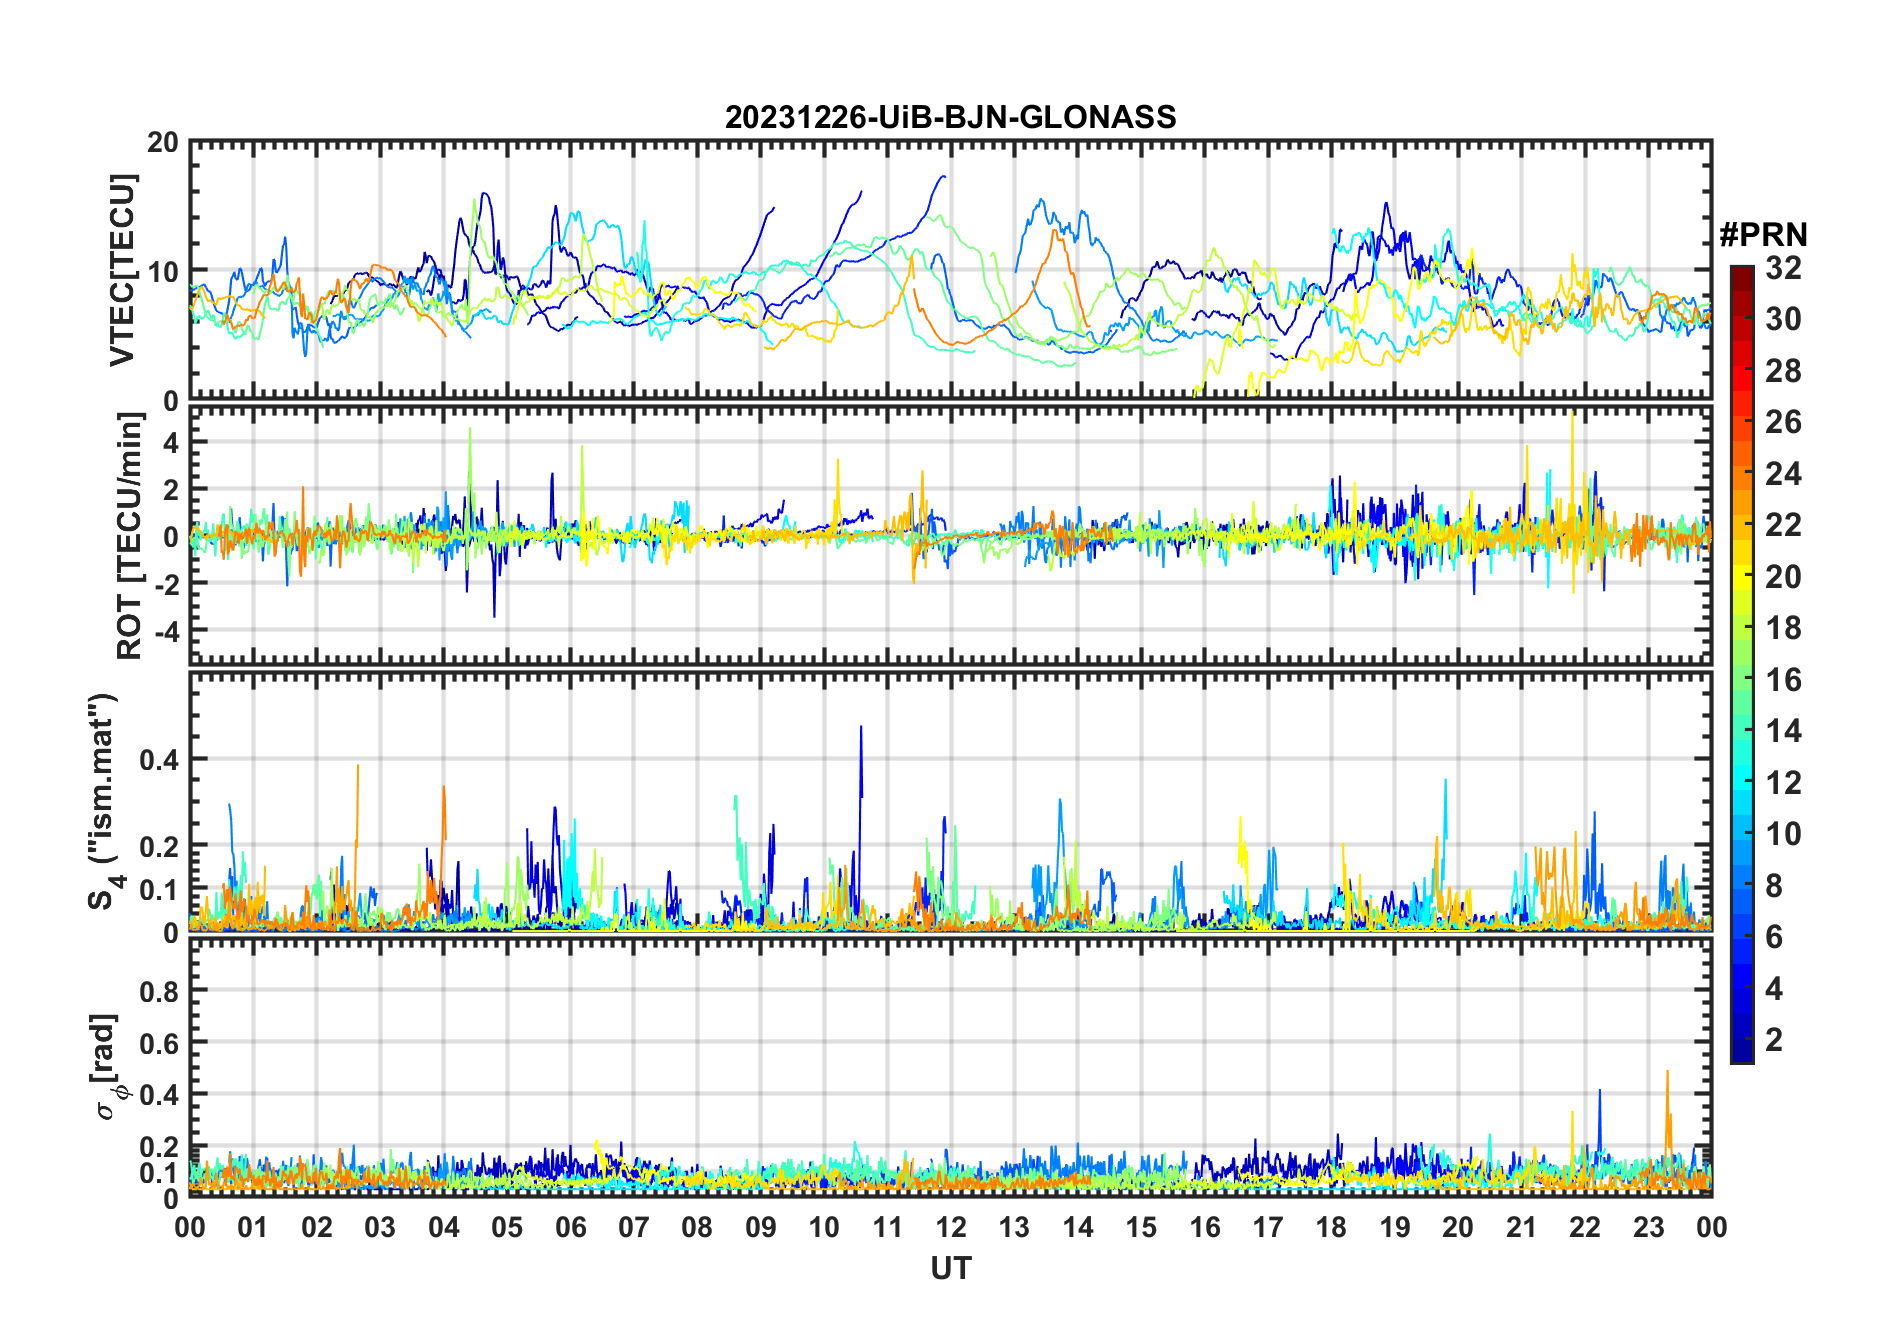
Task: Click the sigma phi [rad] axis label
Action: (x=106, y=1066)
